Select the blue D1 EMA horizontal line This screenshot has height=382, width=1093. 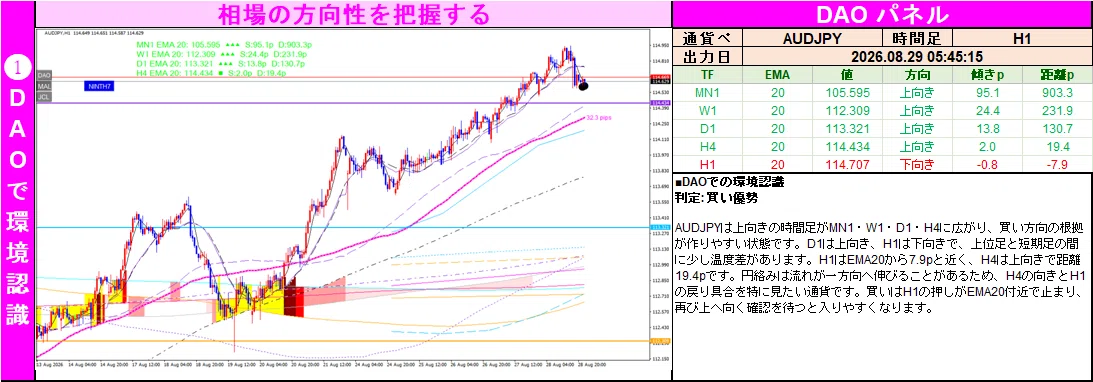point(342,227)
